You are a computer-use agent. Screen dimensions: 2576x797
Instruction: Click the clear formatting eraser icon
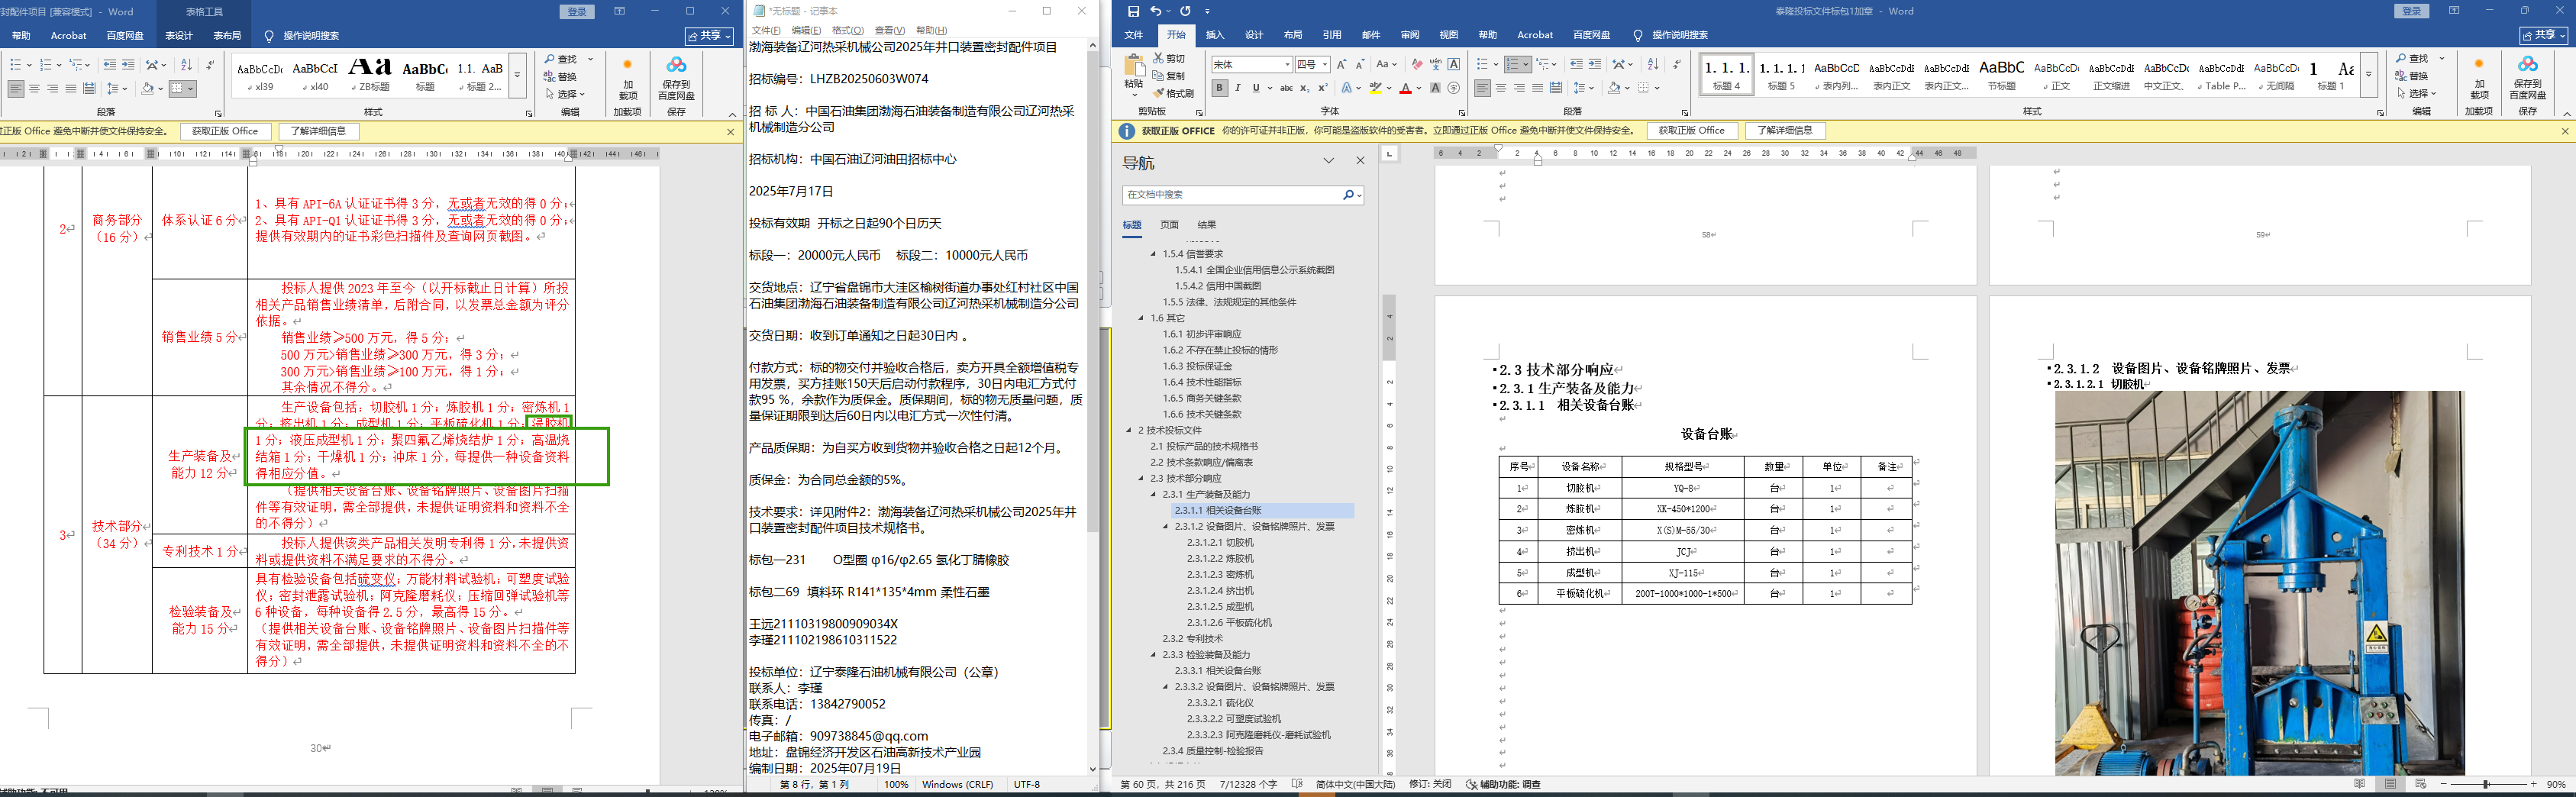tap(1416, 64)
